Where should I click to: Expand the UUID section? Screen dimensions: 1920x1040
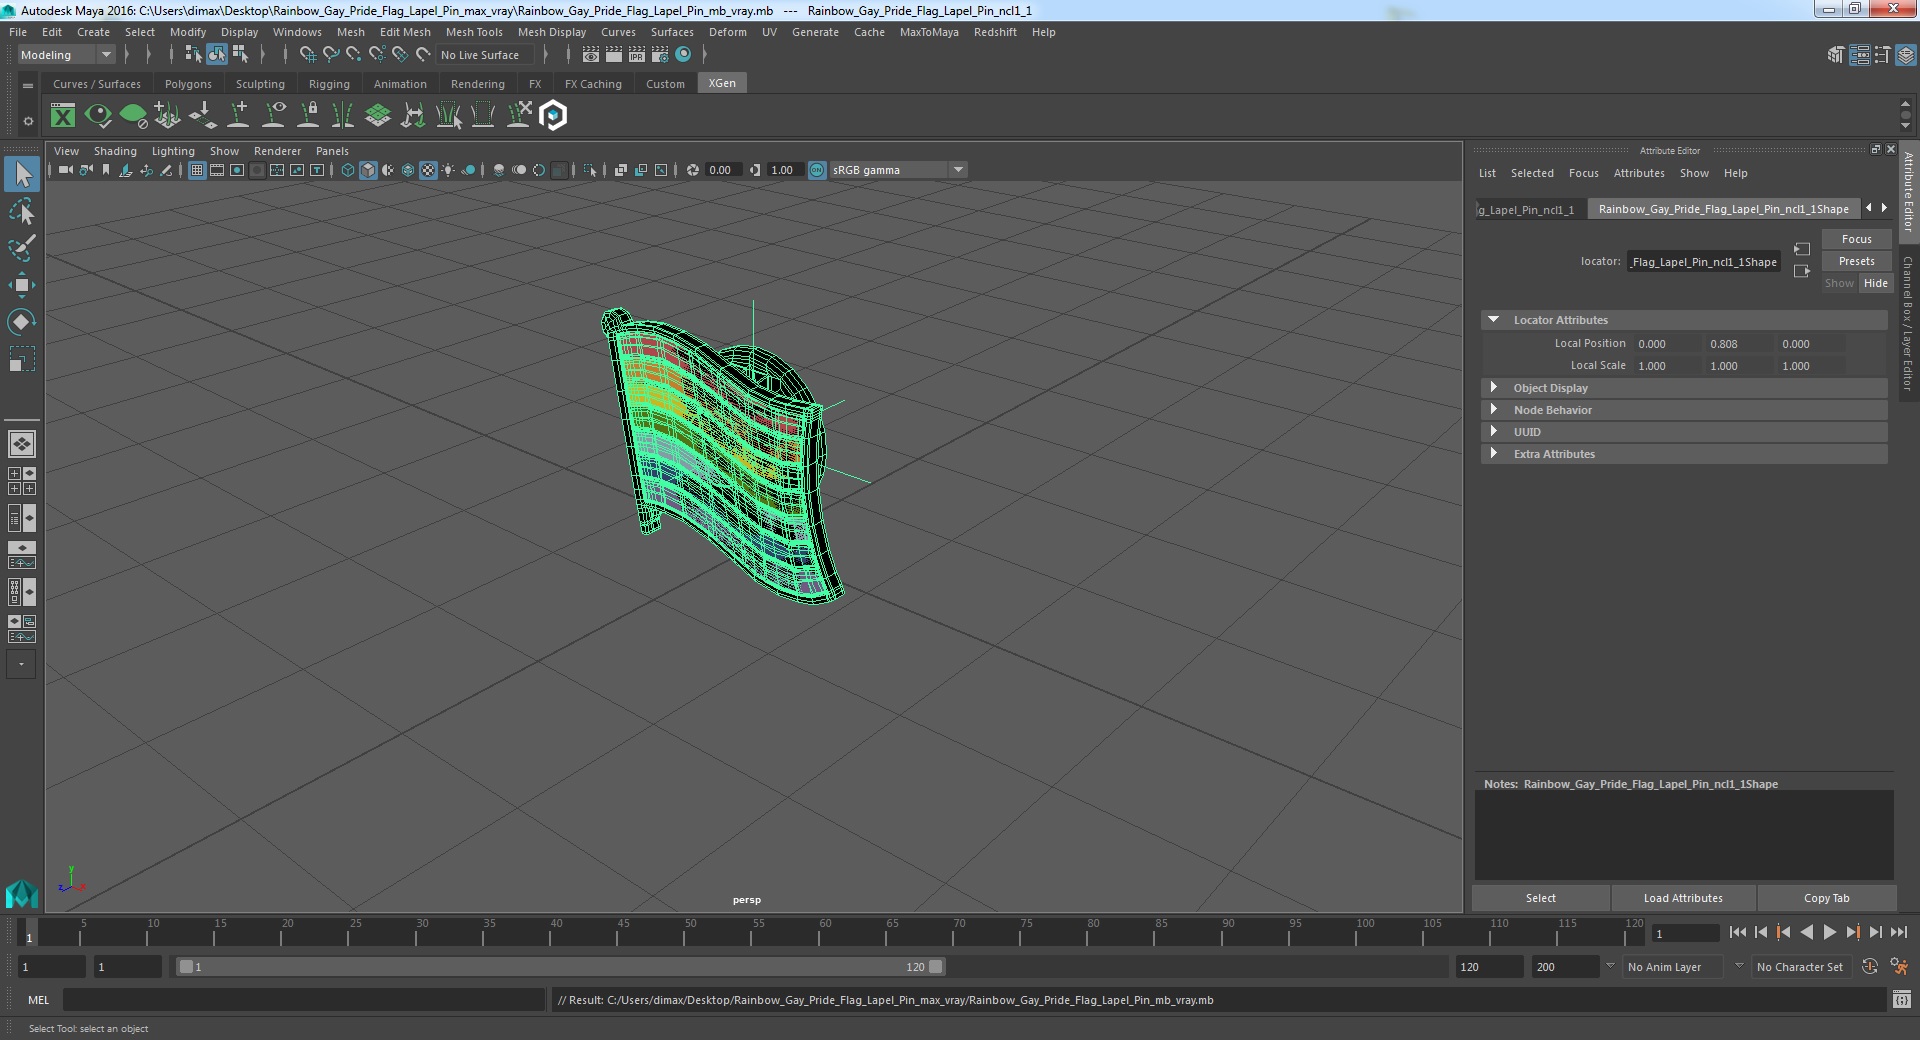click(1493, 432)
